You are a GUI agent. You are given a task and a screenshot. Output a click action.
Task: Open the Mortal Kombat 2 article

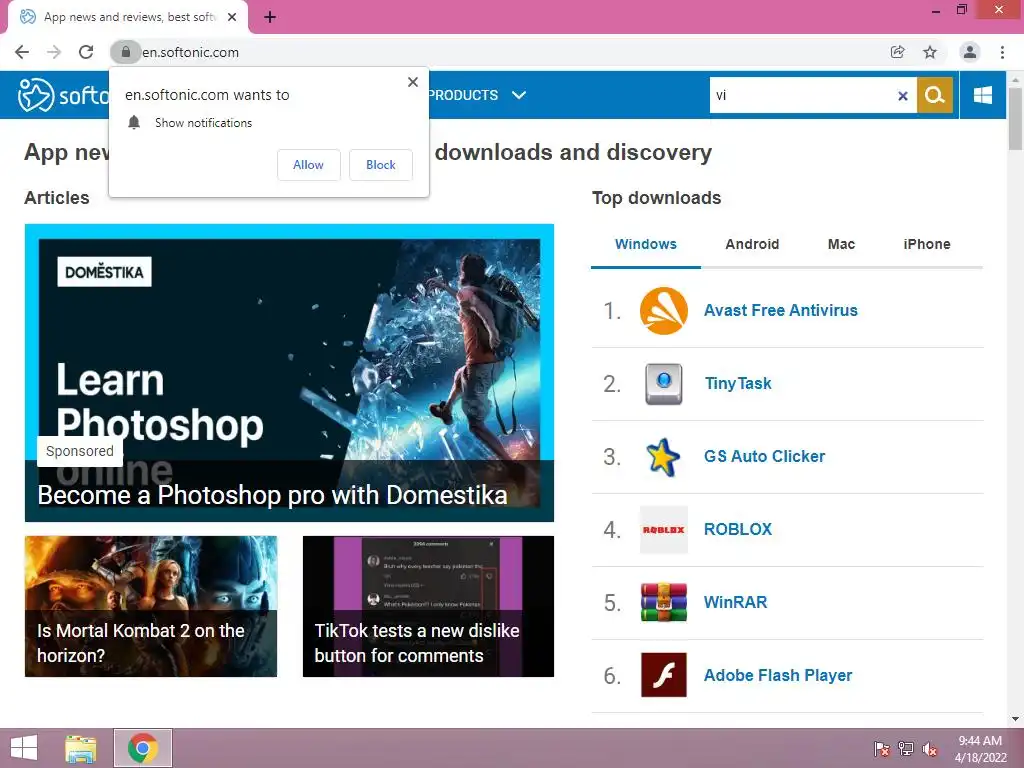(151, 606)
